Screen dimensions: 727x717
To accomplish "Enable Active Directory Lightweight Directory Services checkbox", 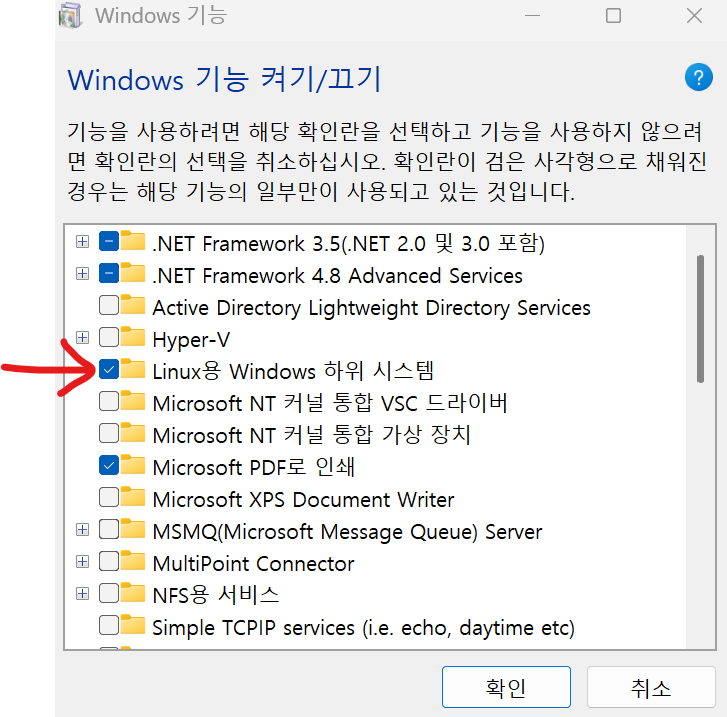I will 109,305.
